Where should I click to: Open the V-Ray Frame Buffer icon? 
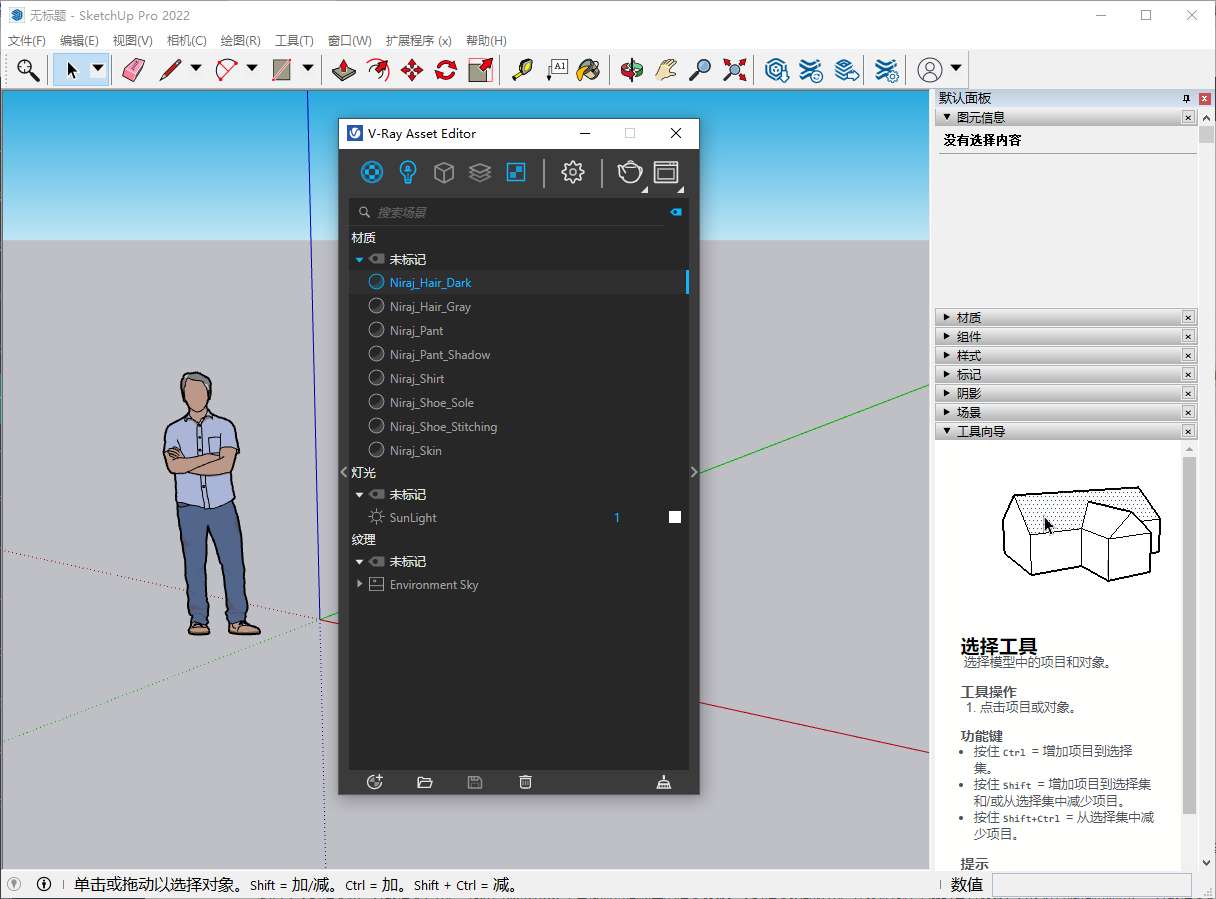tap(668, 172)
